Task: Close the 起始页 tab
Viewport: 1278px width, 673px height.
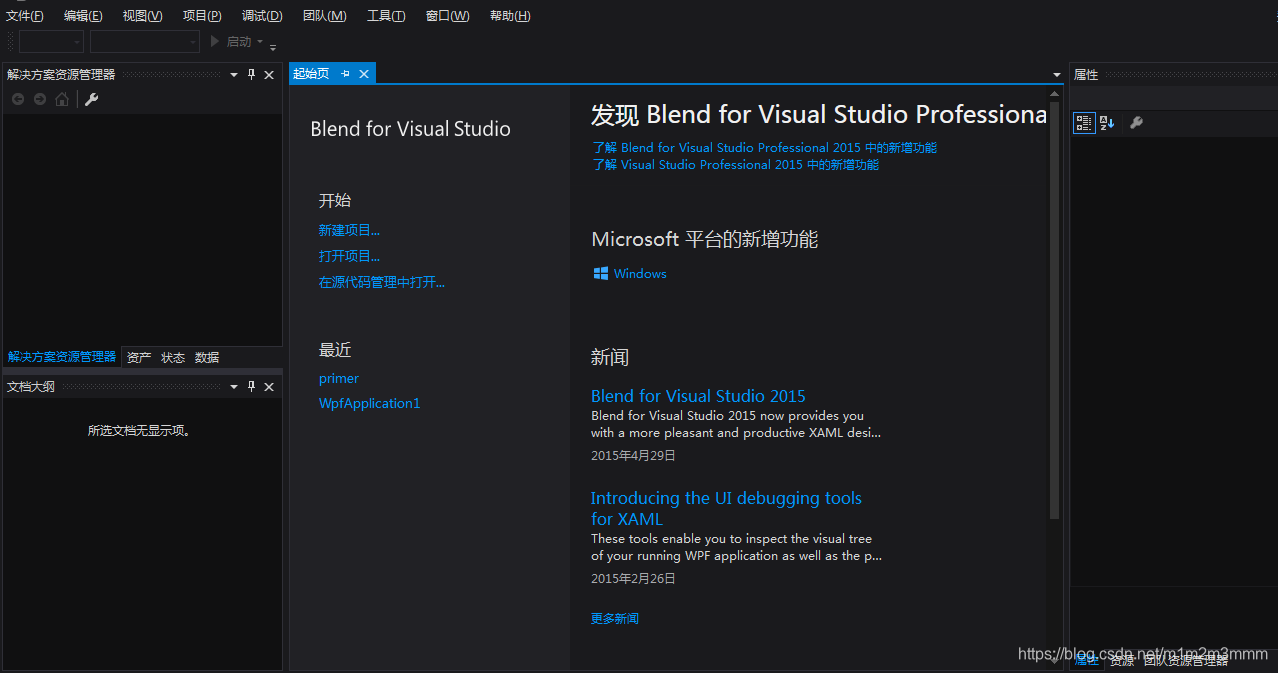Action: point(364,74)
